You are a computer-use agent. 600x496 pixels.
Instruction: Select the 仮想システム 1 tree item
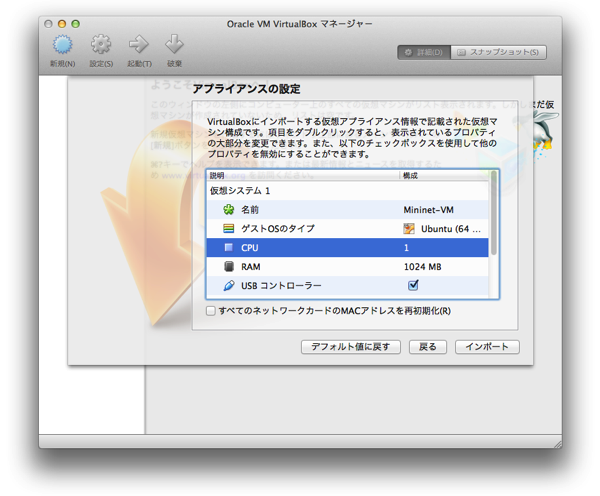pos(240,191)
